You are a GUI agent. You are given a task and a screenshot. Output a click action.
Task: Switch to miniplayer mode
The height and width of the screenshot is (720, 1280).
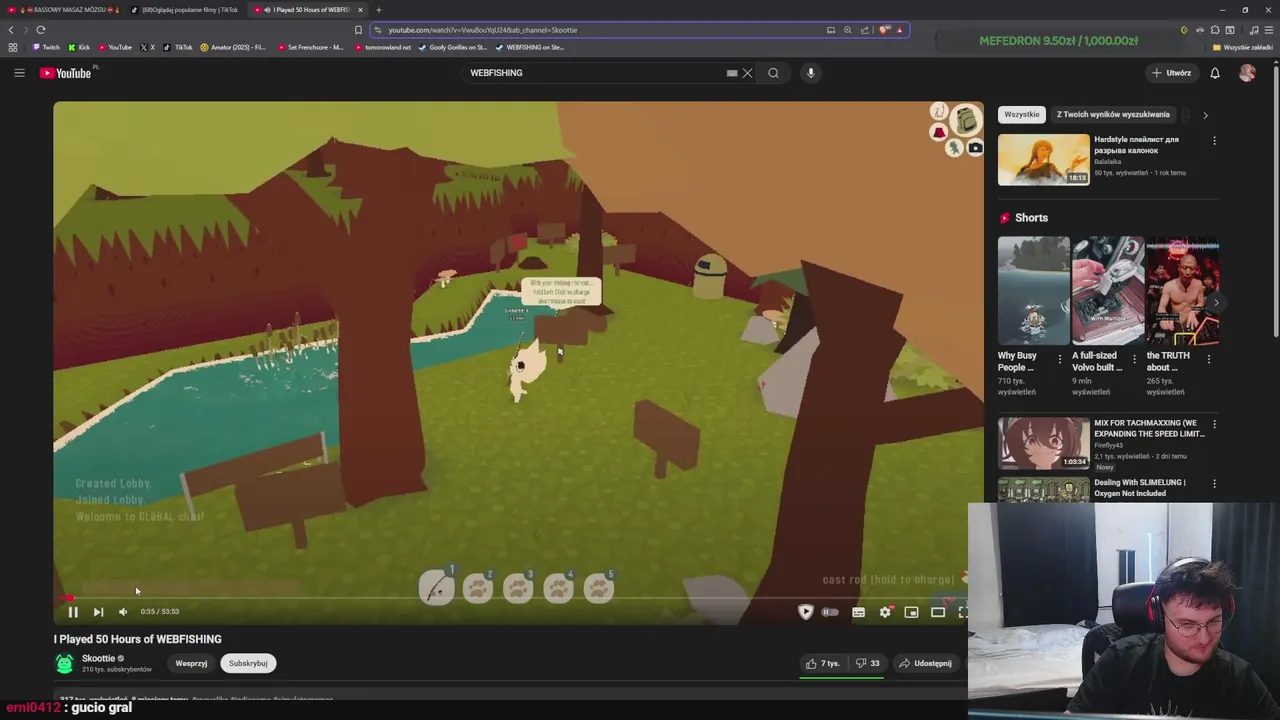(911, 612)
